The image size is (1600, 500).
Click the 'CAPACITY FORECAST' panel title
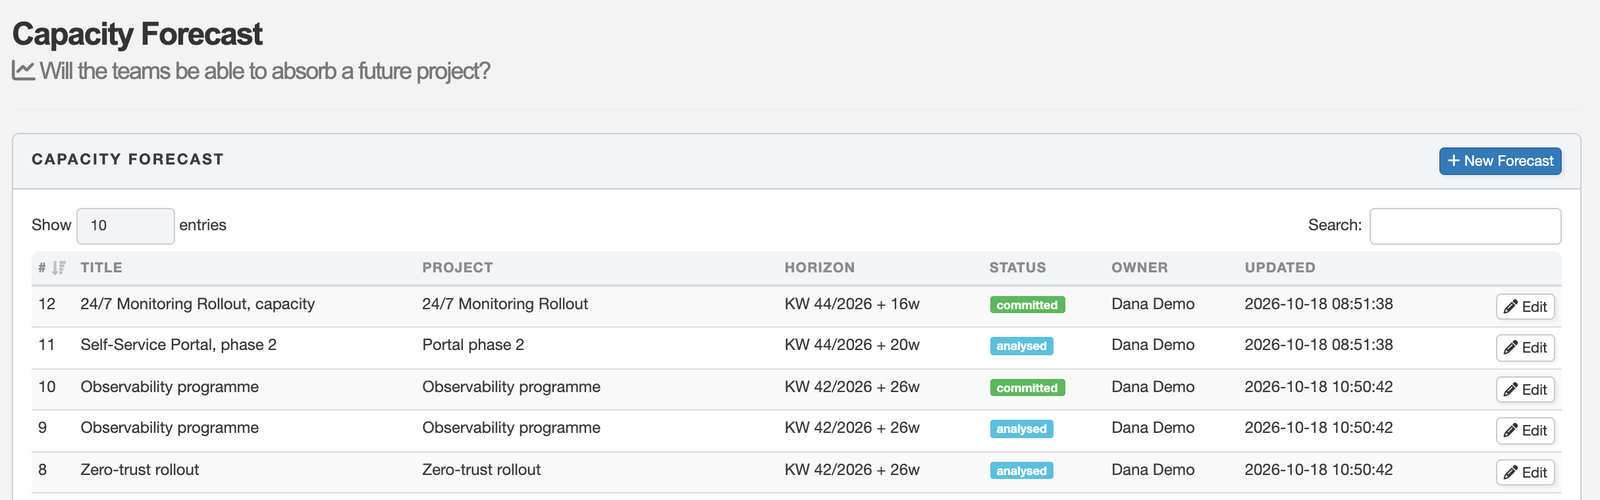pyautogui.click(x=128, y=159)
